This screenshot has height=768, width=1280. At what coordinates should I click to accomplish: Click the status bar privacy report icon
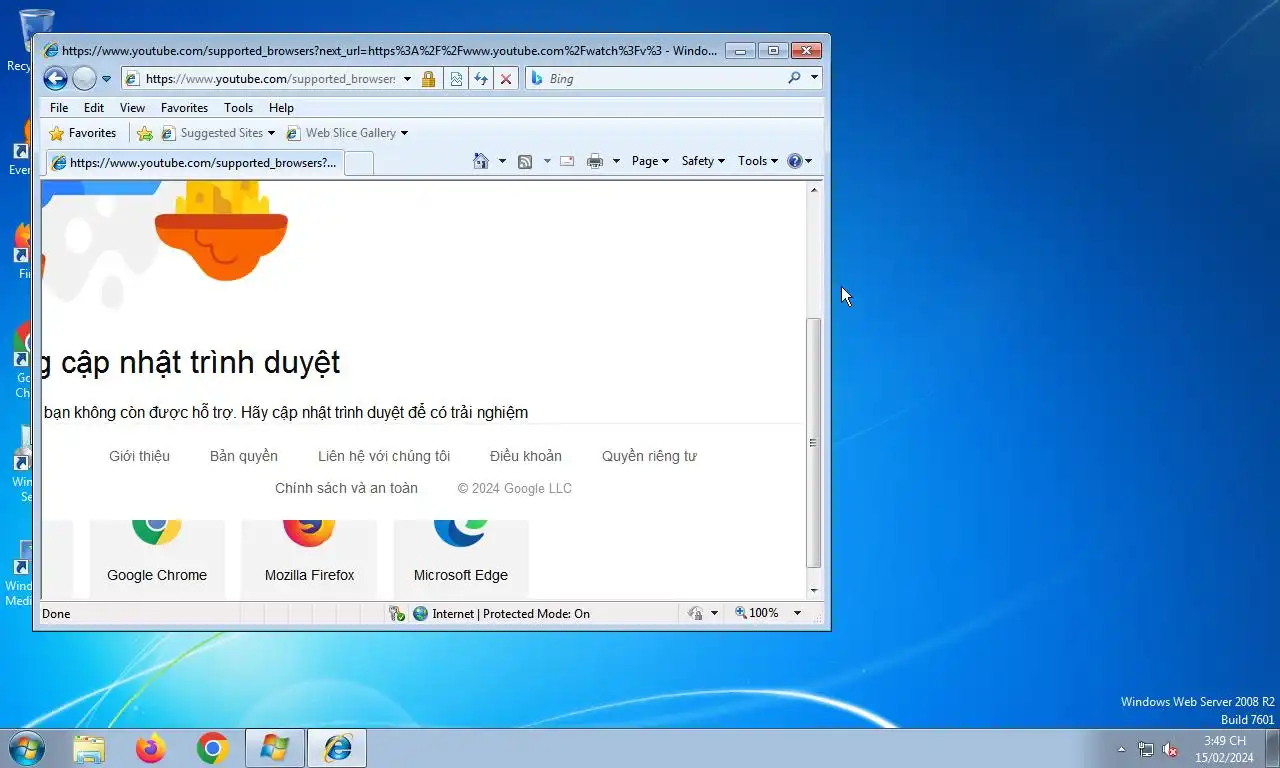coord(696,613)
